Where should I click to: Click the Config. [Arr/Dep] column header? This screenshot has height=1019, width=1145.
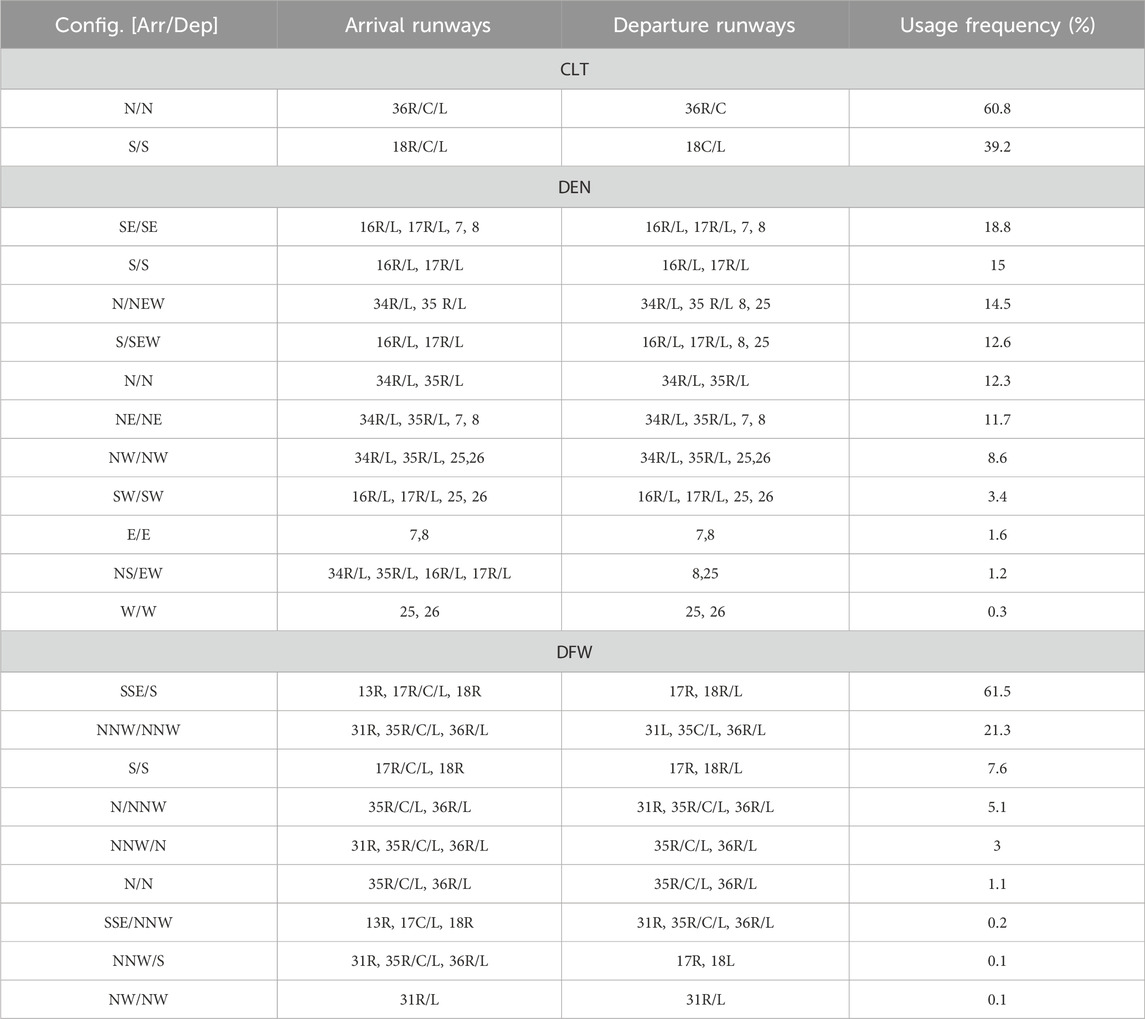[x=138, y=25]
